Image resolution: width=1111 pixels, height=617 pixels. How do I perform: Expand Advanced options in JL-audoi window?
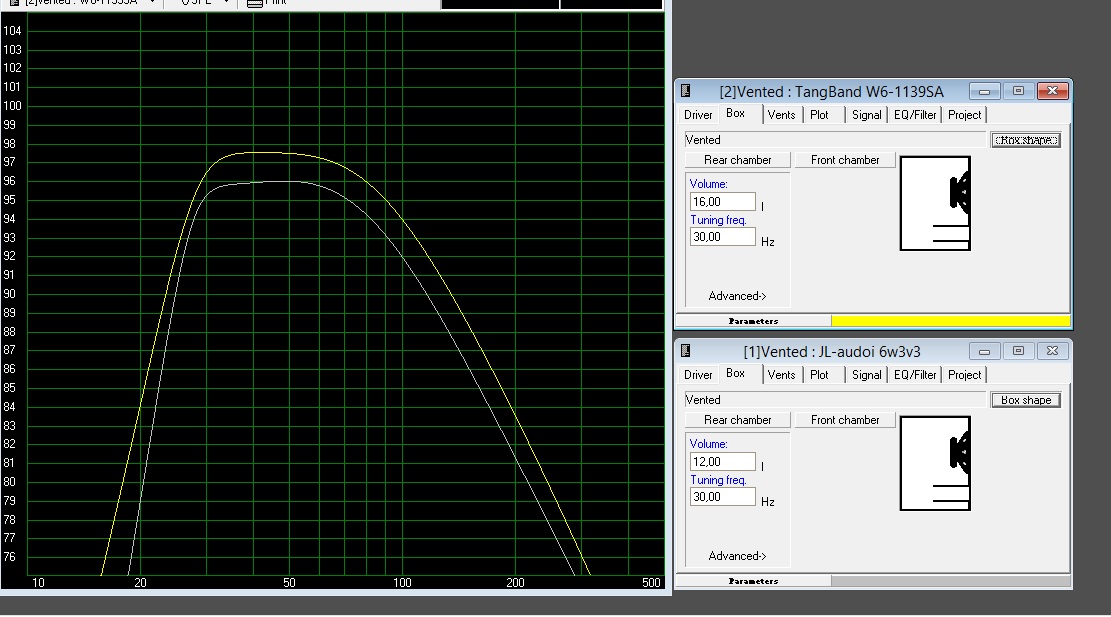point(737,556)
